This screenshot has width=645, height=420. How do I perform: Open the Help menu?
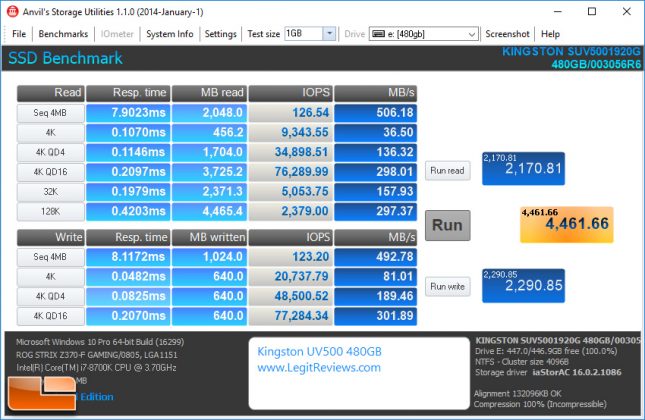550,34
